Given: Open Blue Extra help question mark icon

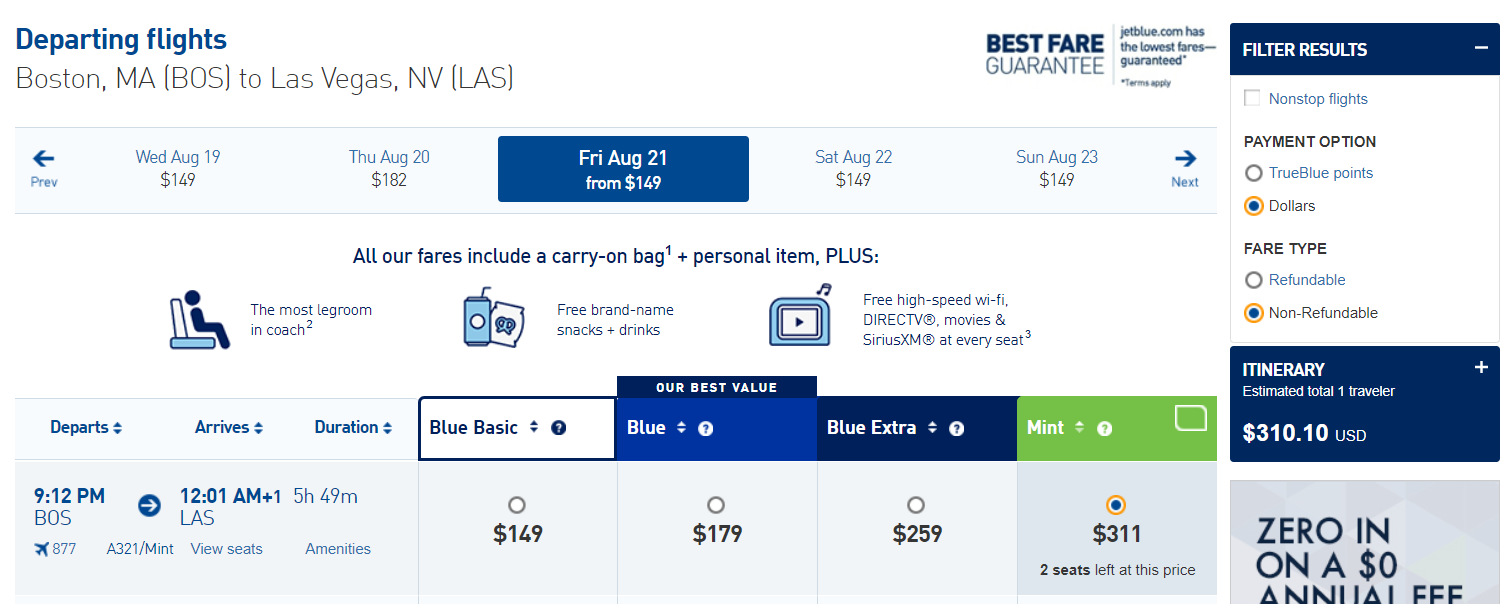Looking at the screenshot, I should pyautogui.click(x=956, y=428).
